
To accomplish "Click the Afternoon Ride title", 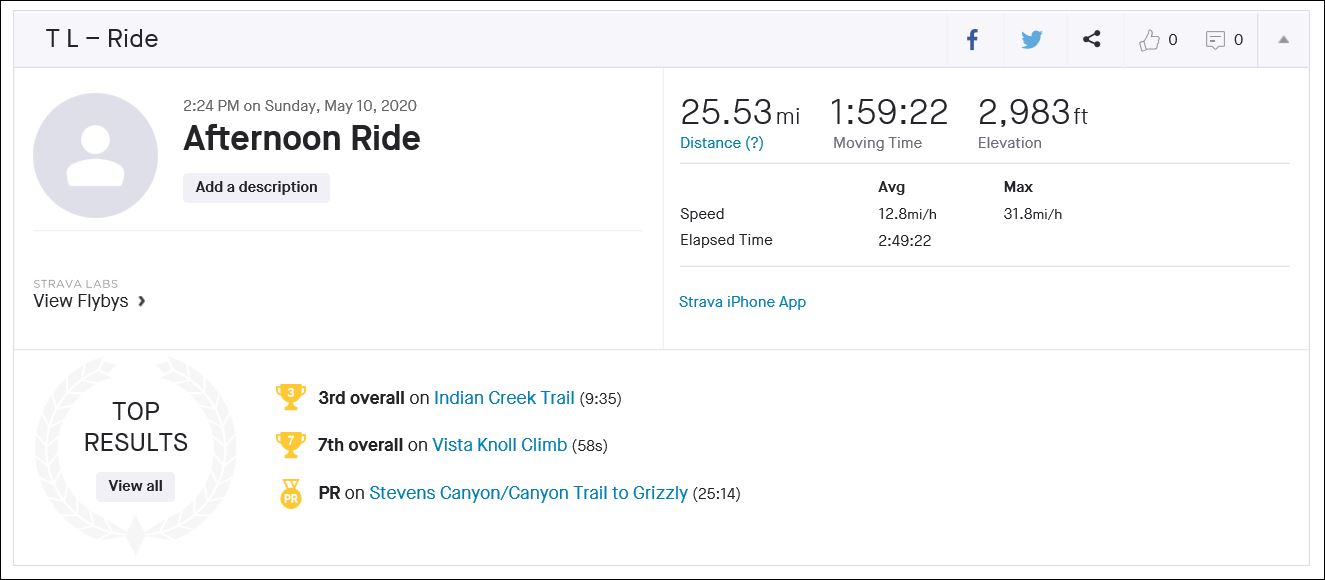I will [302, 138].
